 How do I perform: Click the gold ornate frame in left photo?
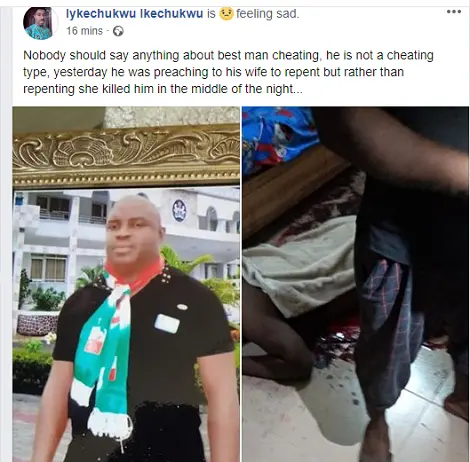coord(126,153)
